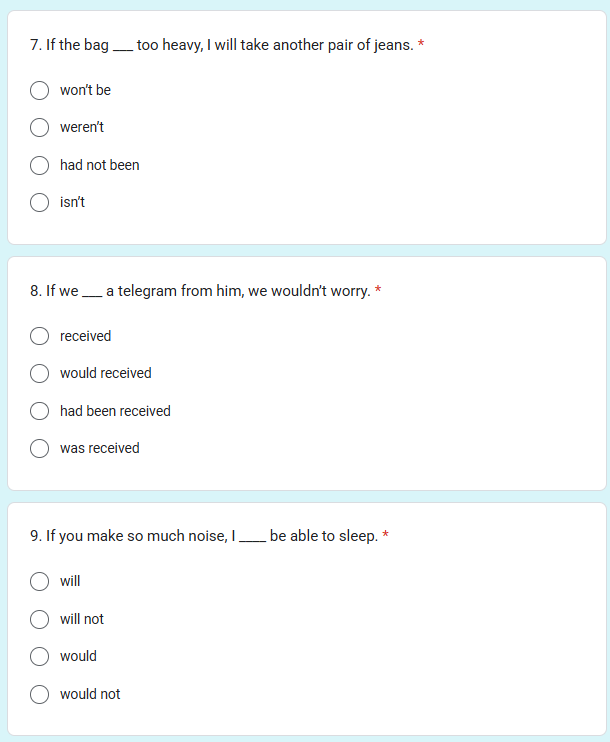Choose "was received" answer
610x742 pixels.
(39, 448)
